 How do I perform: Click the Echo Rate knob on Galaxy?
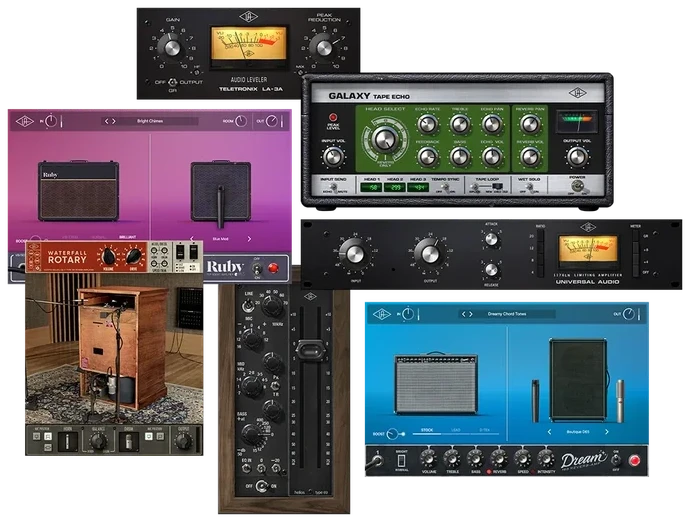(x=427, y=125)
